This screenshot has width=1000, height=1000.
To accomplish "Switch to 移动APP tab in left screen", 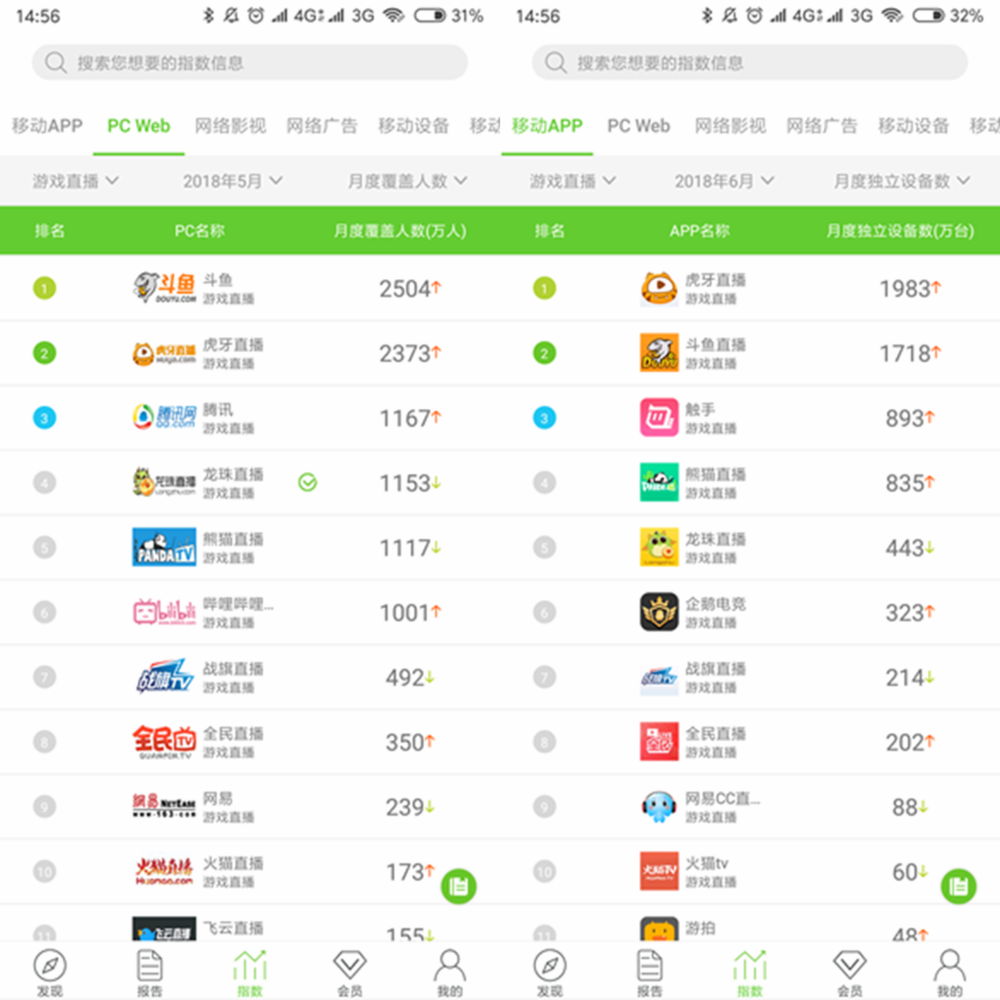I will pyautogui.click(x=47, y=126).
